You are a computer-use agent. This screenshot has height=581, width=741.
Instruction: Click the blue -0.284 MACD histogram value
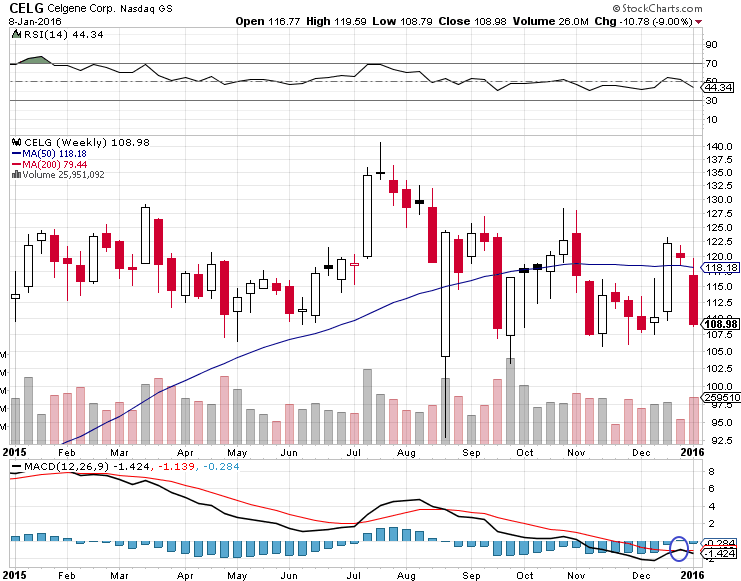coord(221,467)
